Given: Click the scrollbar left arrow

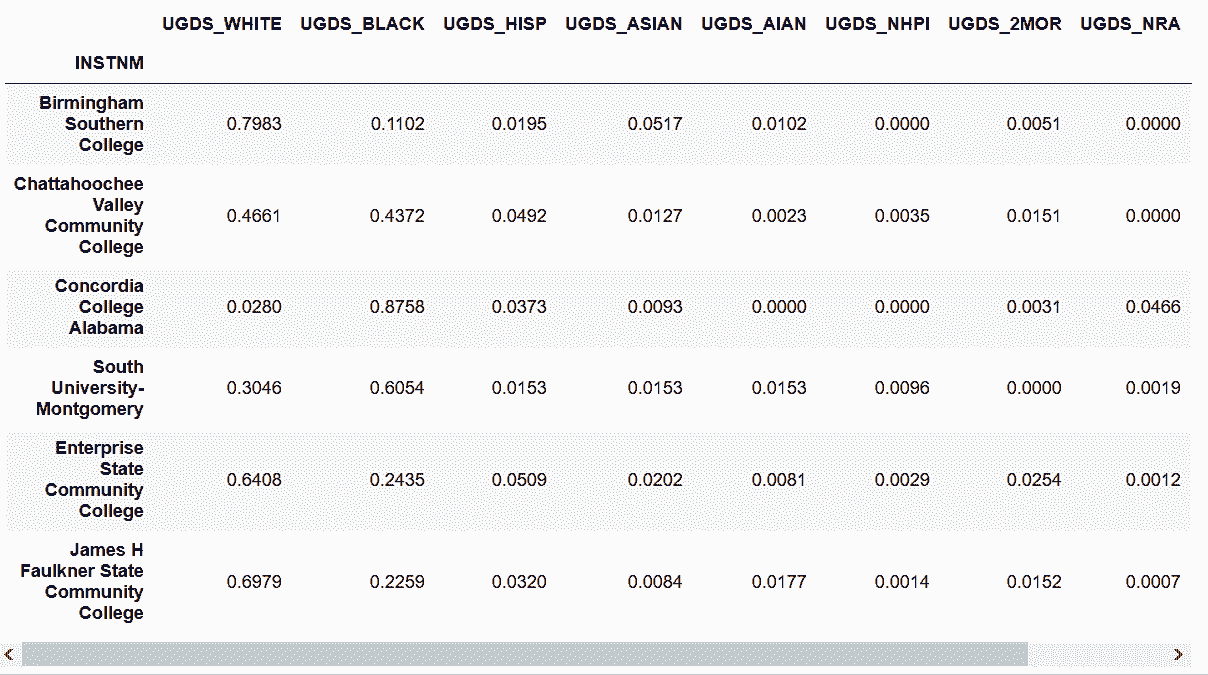Looking at the screenshot, I should [x=9, y=655].
